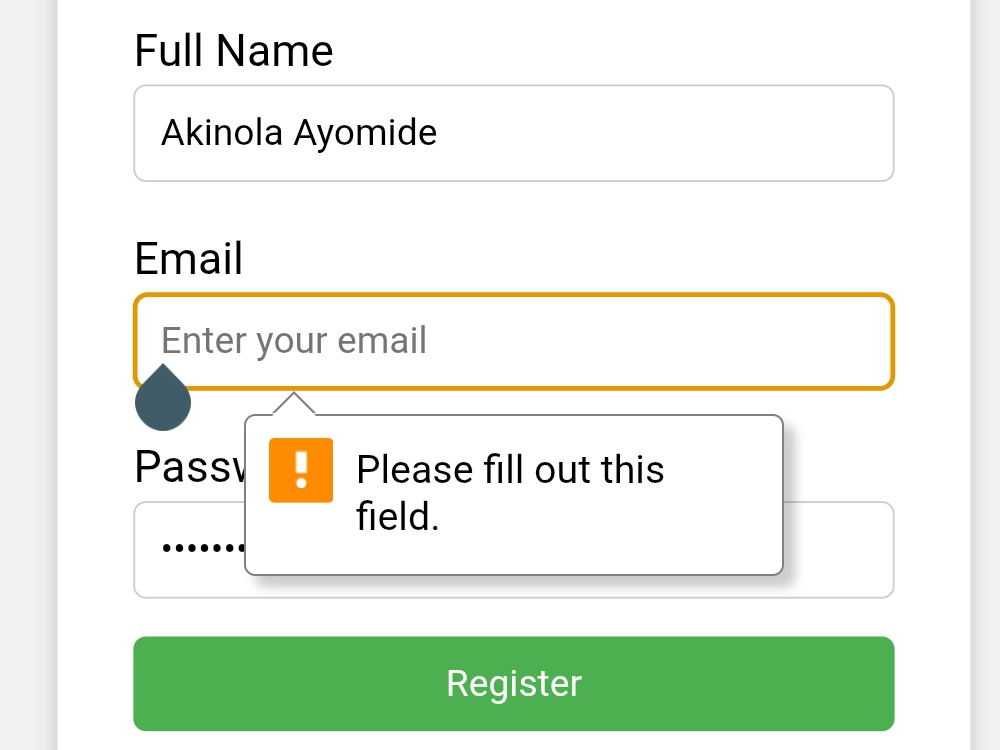Tap the teal teardrop cursor handle
The image size is (1000, 750).
[163, 398]
